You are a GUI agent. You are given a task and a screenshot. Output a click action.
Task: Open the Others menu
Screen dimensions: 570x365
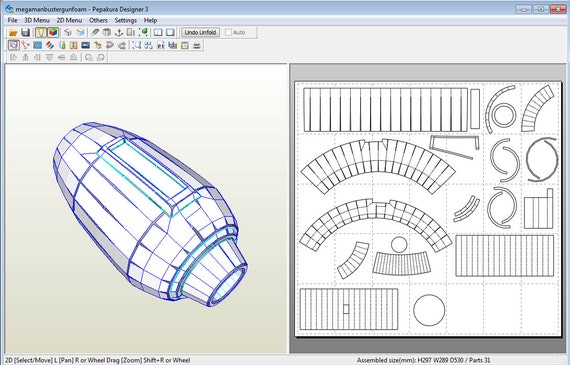pos(98,20)
